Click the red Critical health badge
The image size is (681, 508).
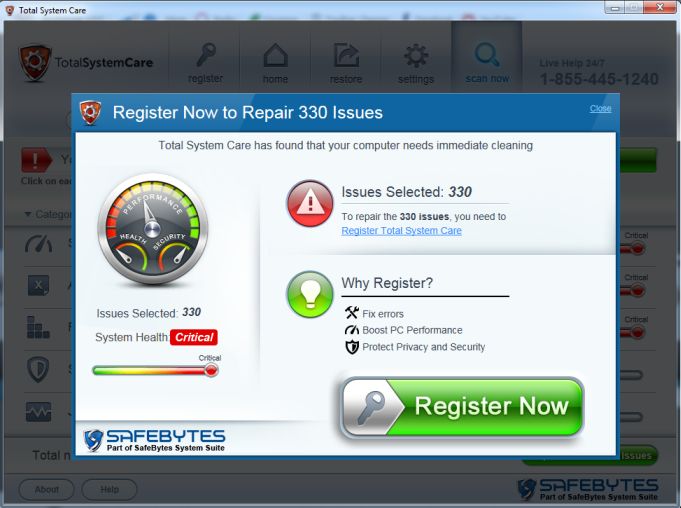(194, 337)
